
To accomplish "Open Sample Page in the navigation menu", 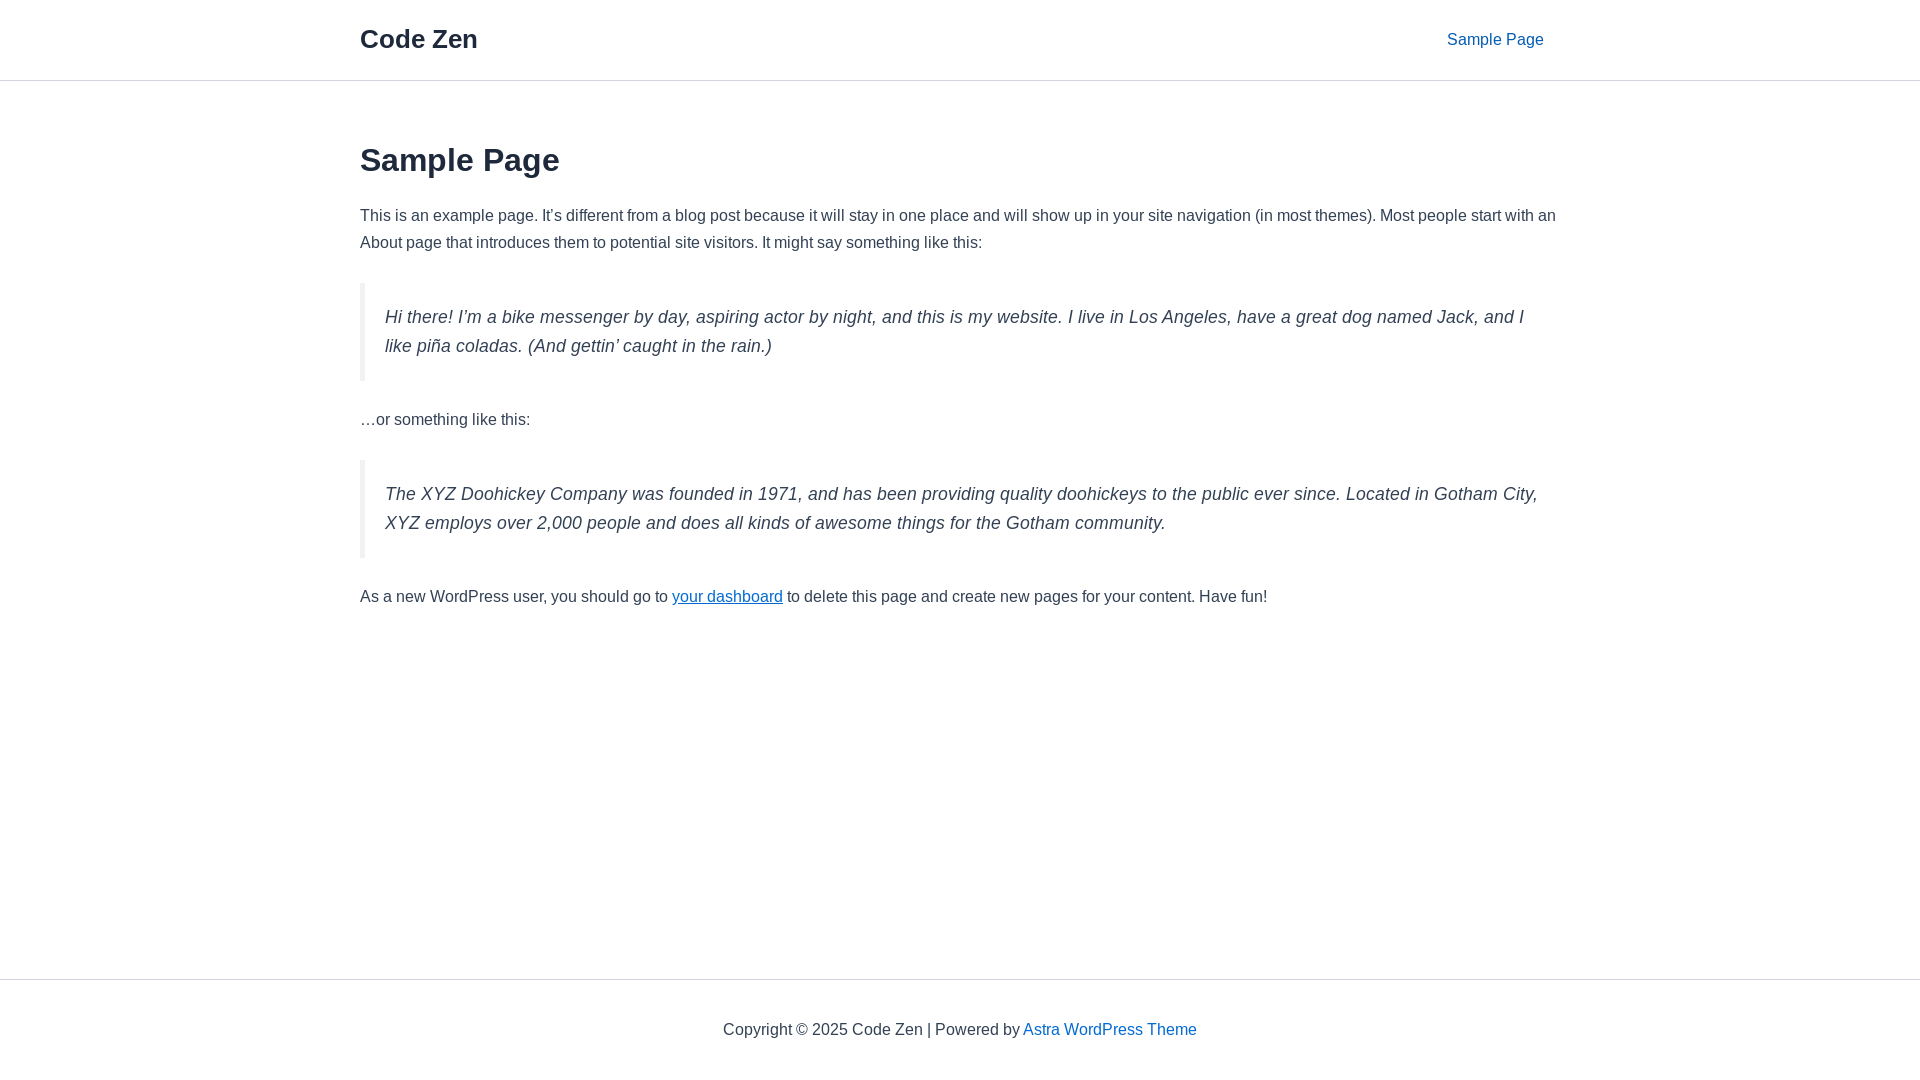I will 1495,40.
